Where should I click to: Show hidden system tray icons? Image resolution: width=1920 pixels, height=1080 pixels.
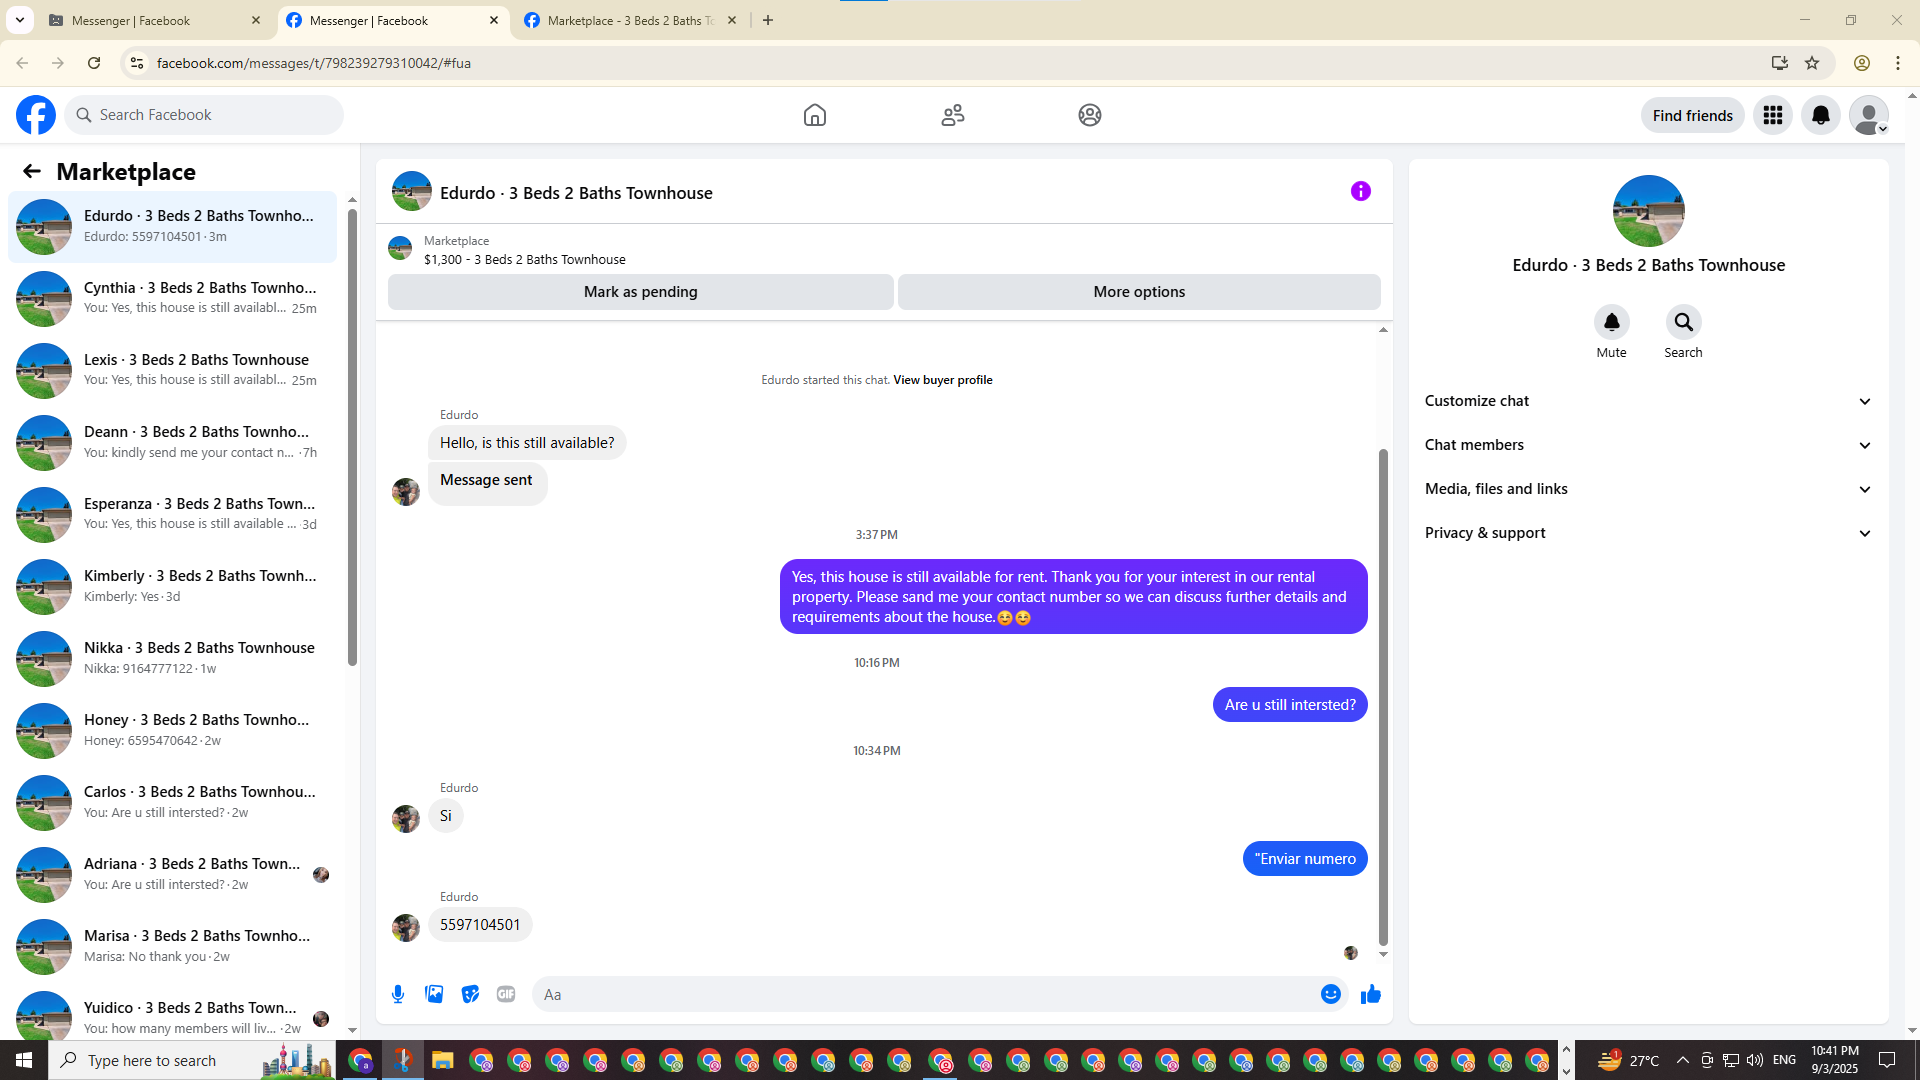tap(1682, 1060)
